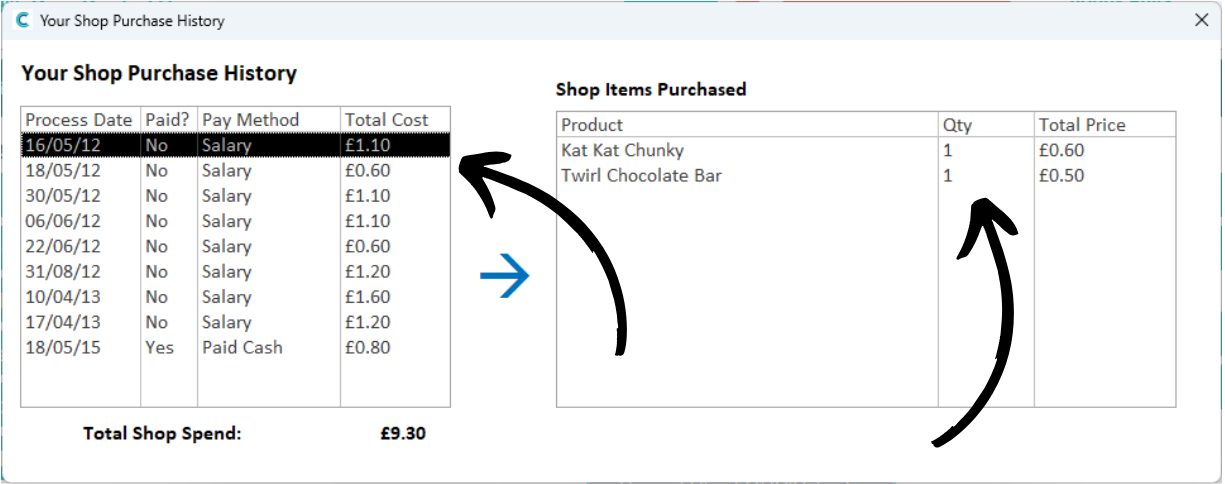Select the 31/08/12 purchase row
1225x484 pixels.
click(236, 272)
